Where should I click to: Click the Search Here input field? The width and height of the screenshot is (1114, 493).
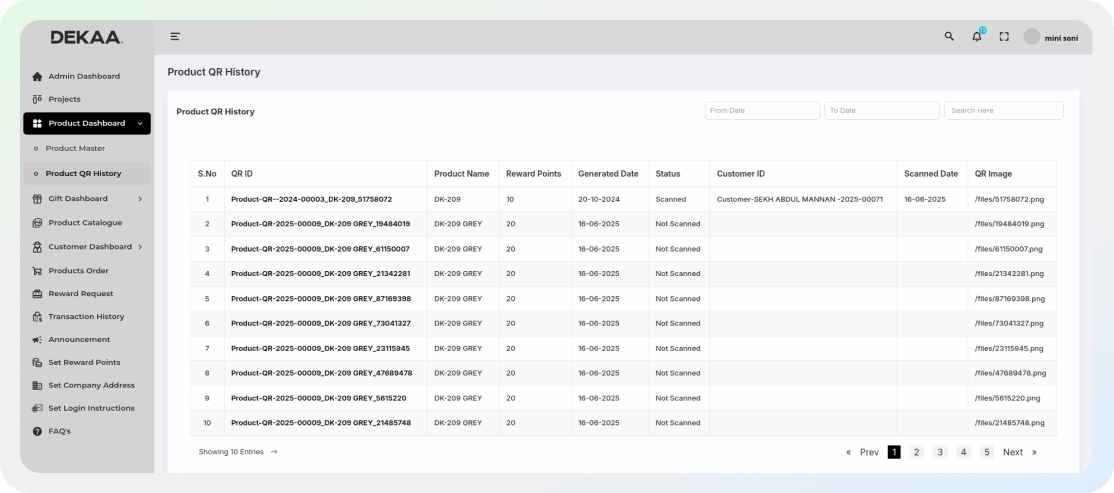click(1004, 111)
